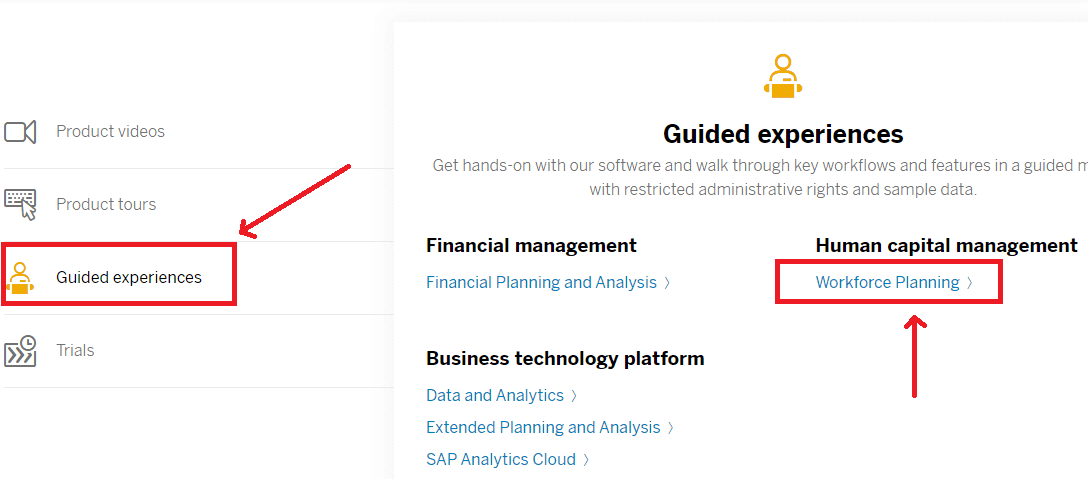1088x479 pixels.
Task: Open the Financial Planning and Analysis link
Action: click(541, 283)
